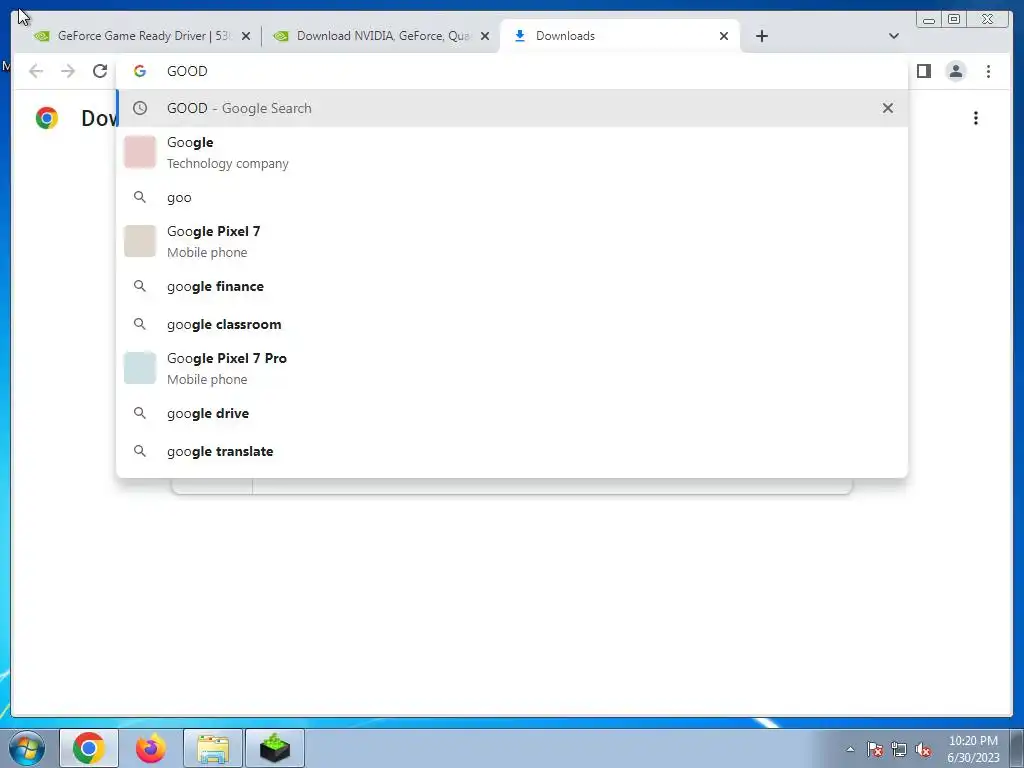Go back using the left arrow

(x=36, y=71)
